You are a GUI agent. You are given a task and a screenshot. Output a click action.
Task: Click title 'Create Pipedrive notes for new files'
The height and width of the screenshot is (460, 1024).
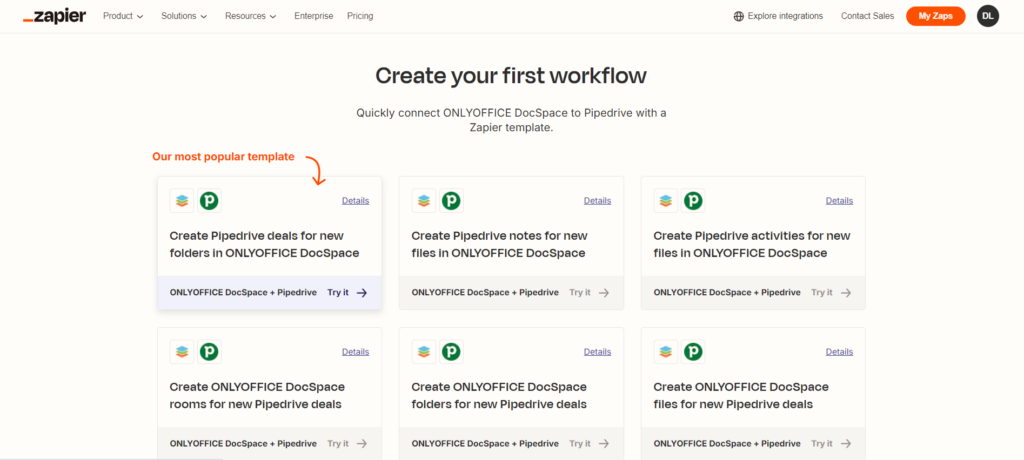click(x=500, y=244)
